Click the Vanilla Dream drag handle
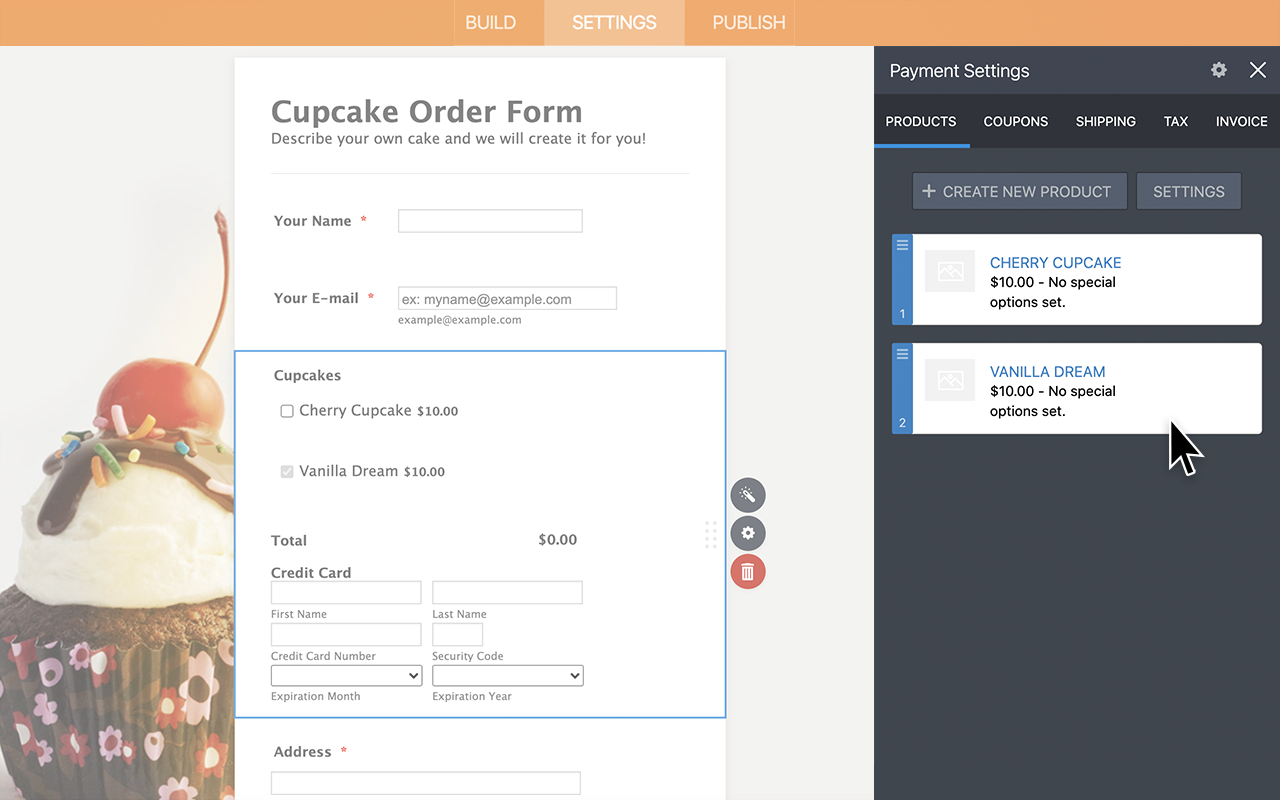1280x800 pixels. point(901,353)
